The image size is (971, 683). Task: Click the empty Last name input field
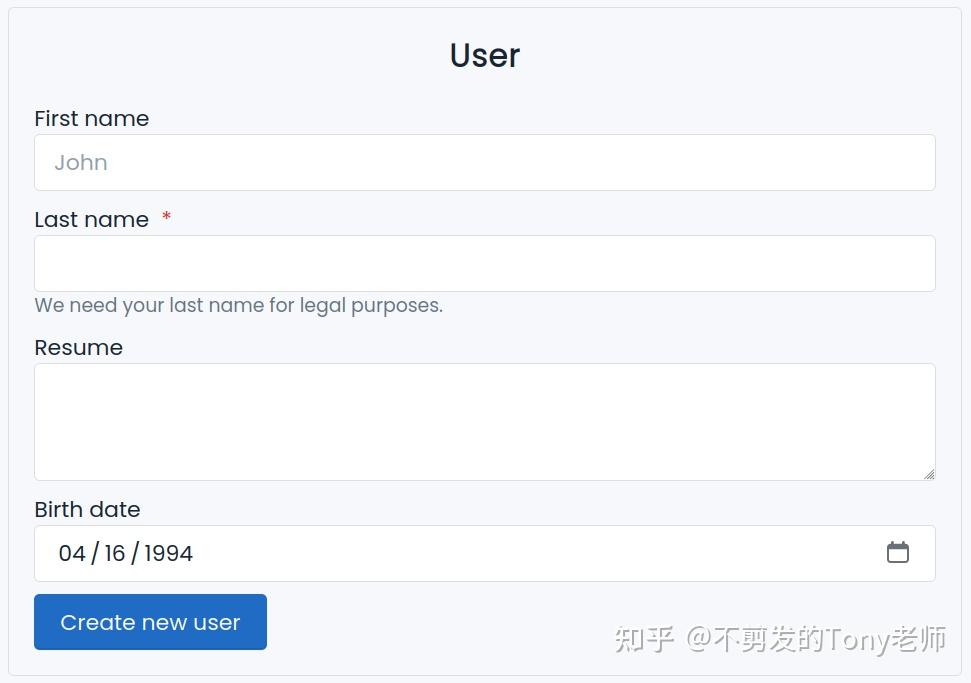pos(485,263)
